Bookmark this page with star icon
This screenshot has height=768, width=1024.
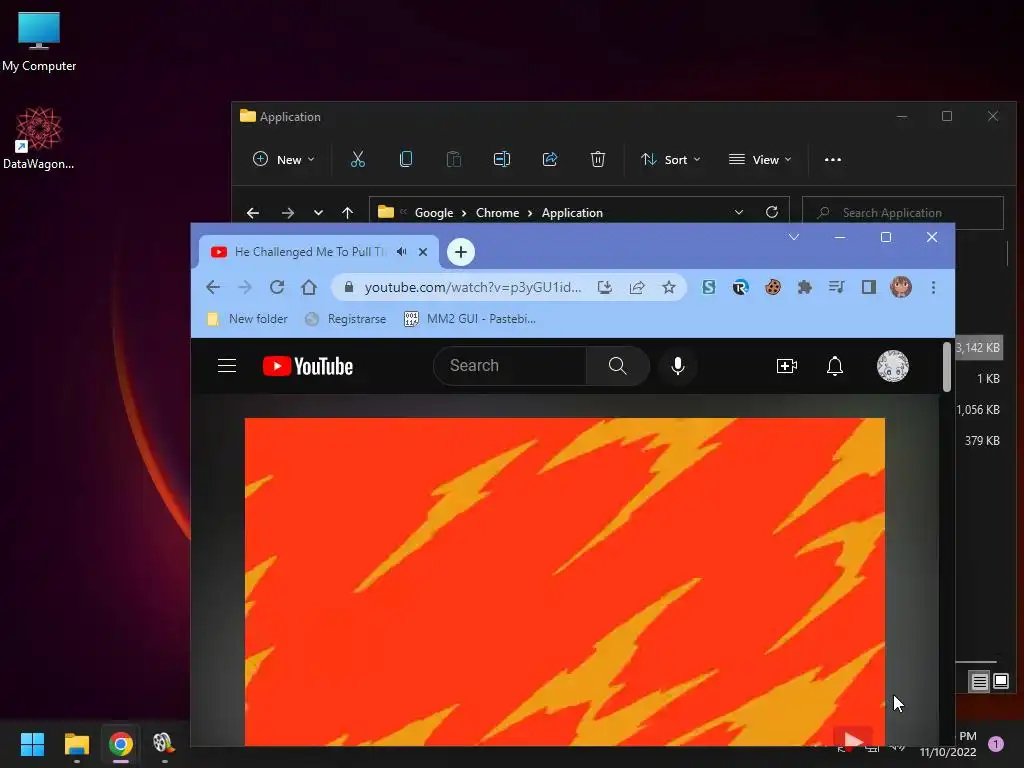(x=669, y=287)
